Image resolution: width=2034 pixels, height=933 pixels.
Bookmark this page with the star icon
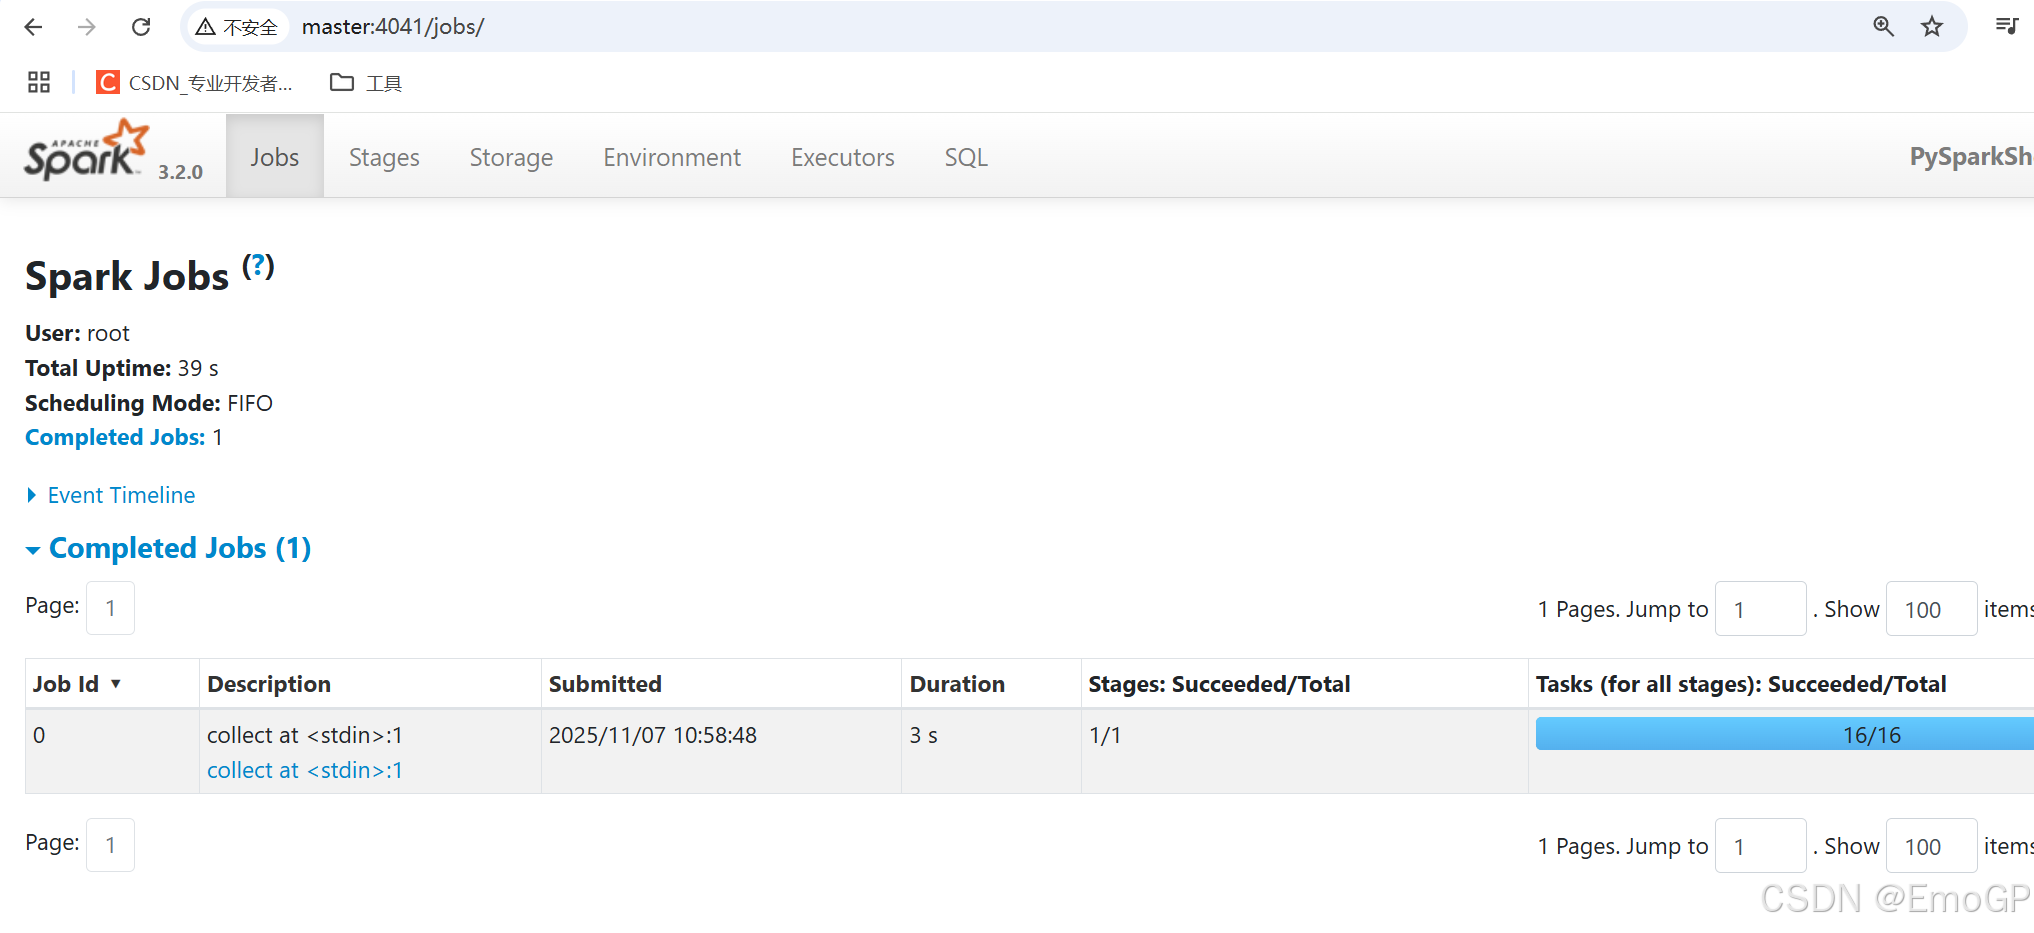tap(1932, 27)
